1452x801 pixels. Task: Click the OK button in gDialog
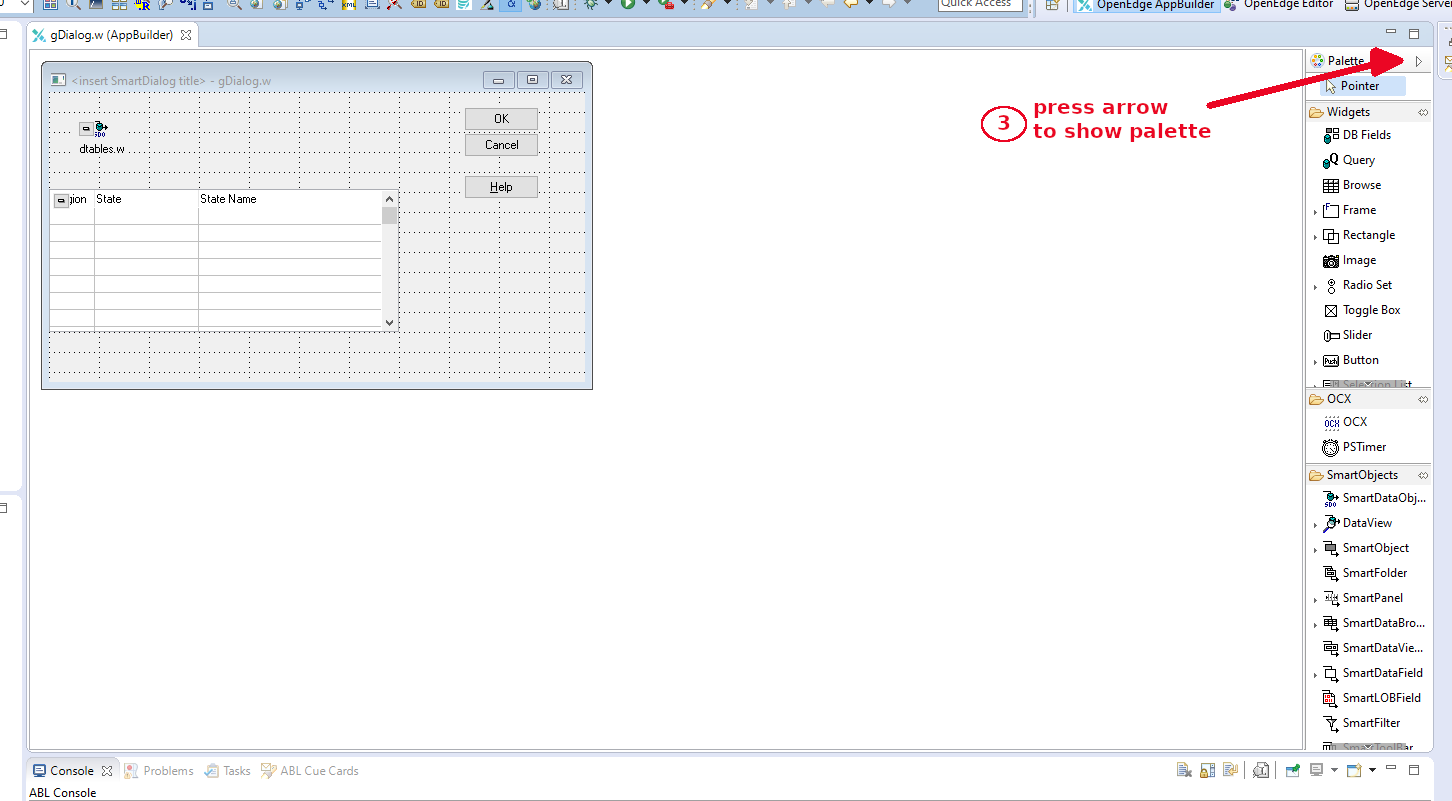[x=501, y=119]
